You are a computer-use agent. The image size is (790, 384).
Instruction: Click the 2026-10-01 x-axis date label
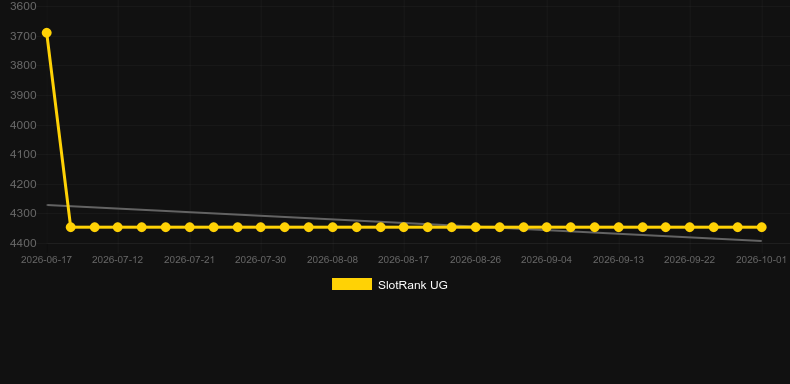click(761, 260)
